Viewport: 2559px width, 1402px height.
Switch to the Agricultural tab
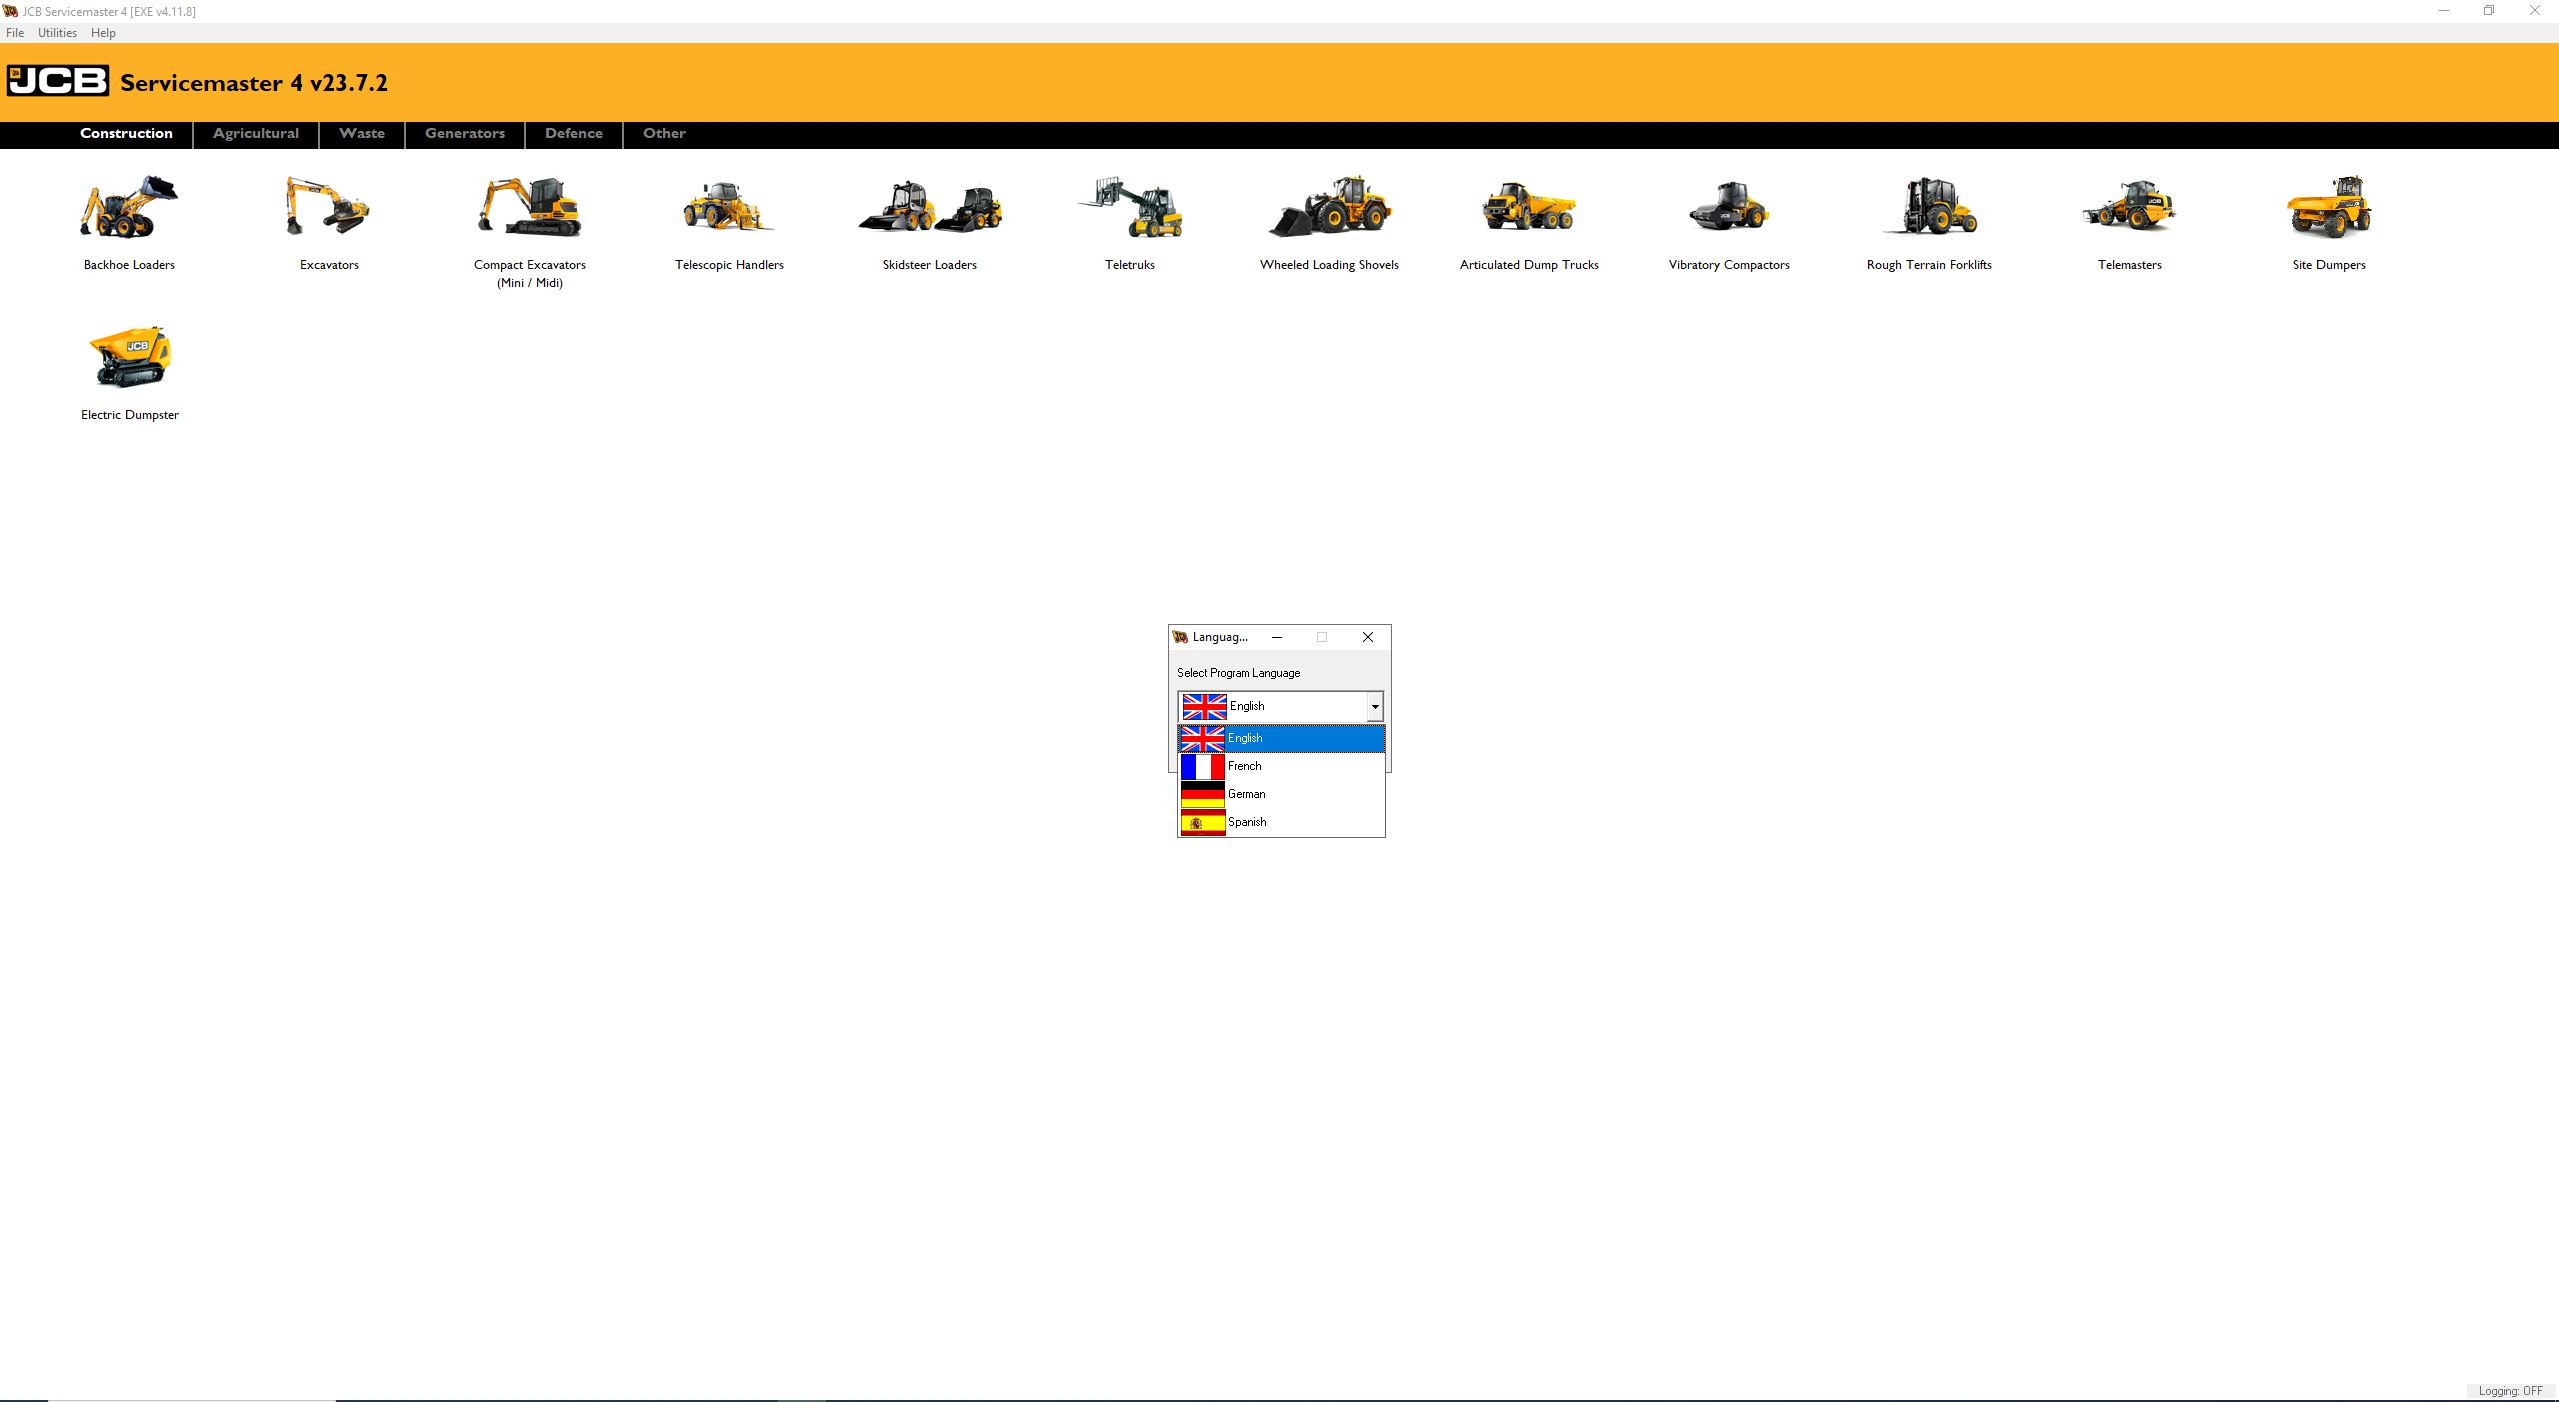pyautogui.click(x=255, y=134)
